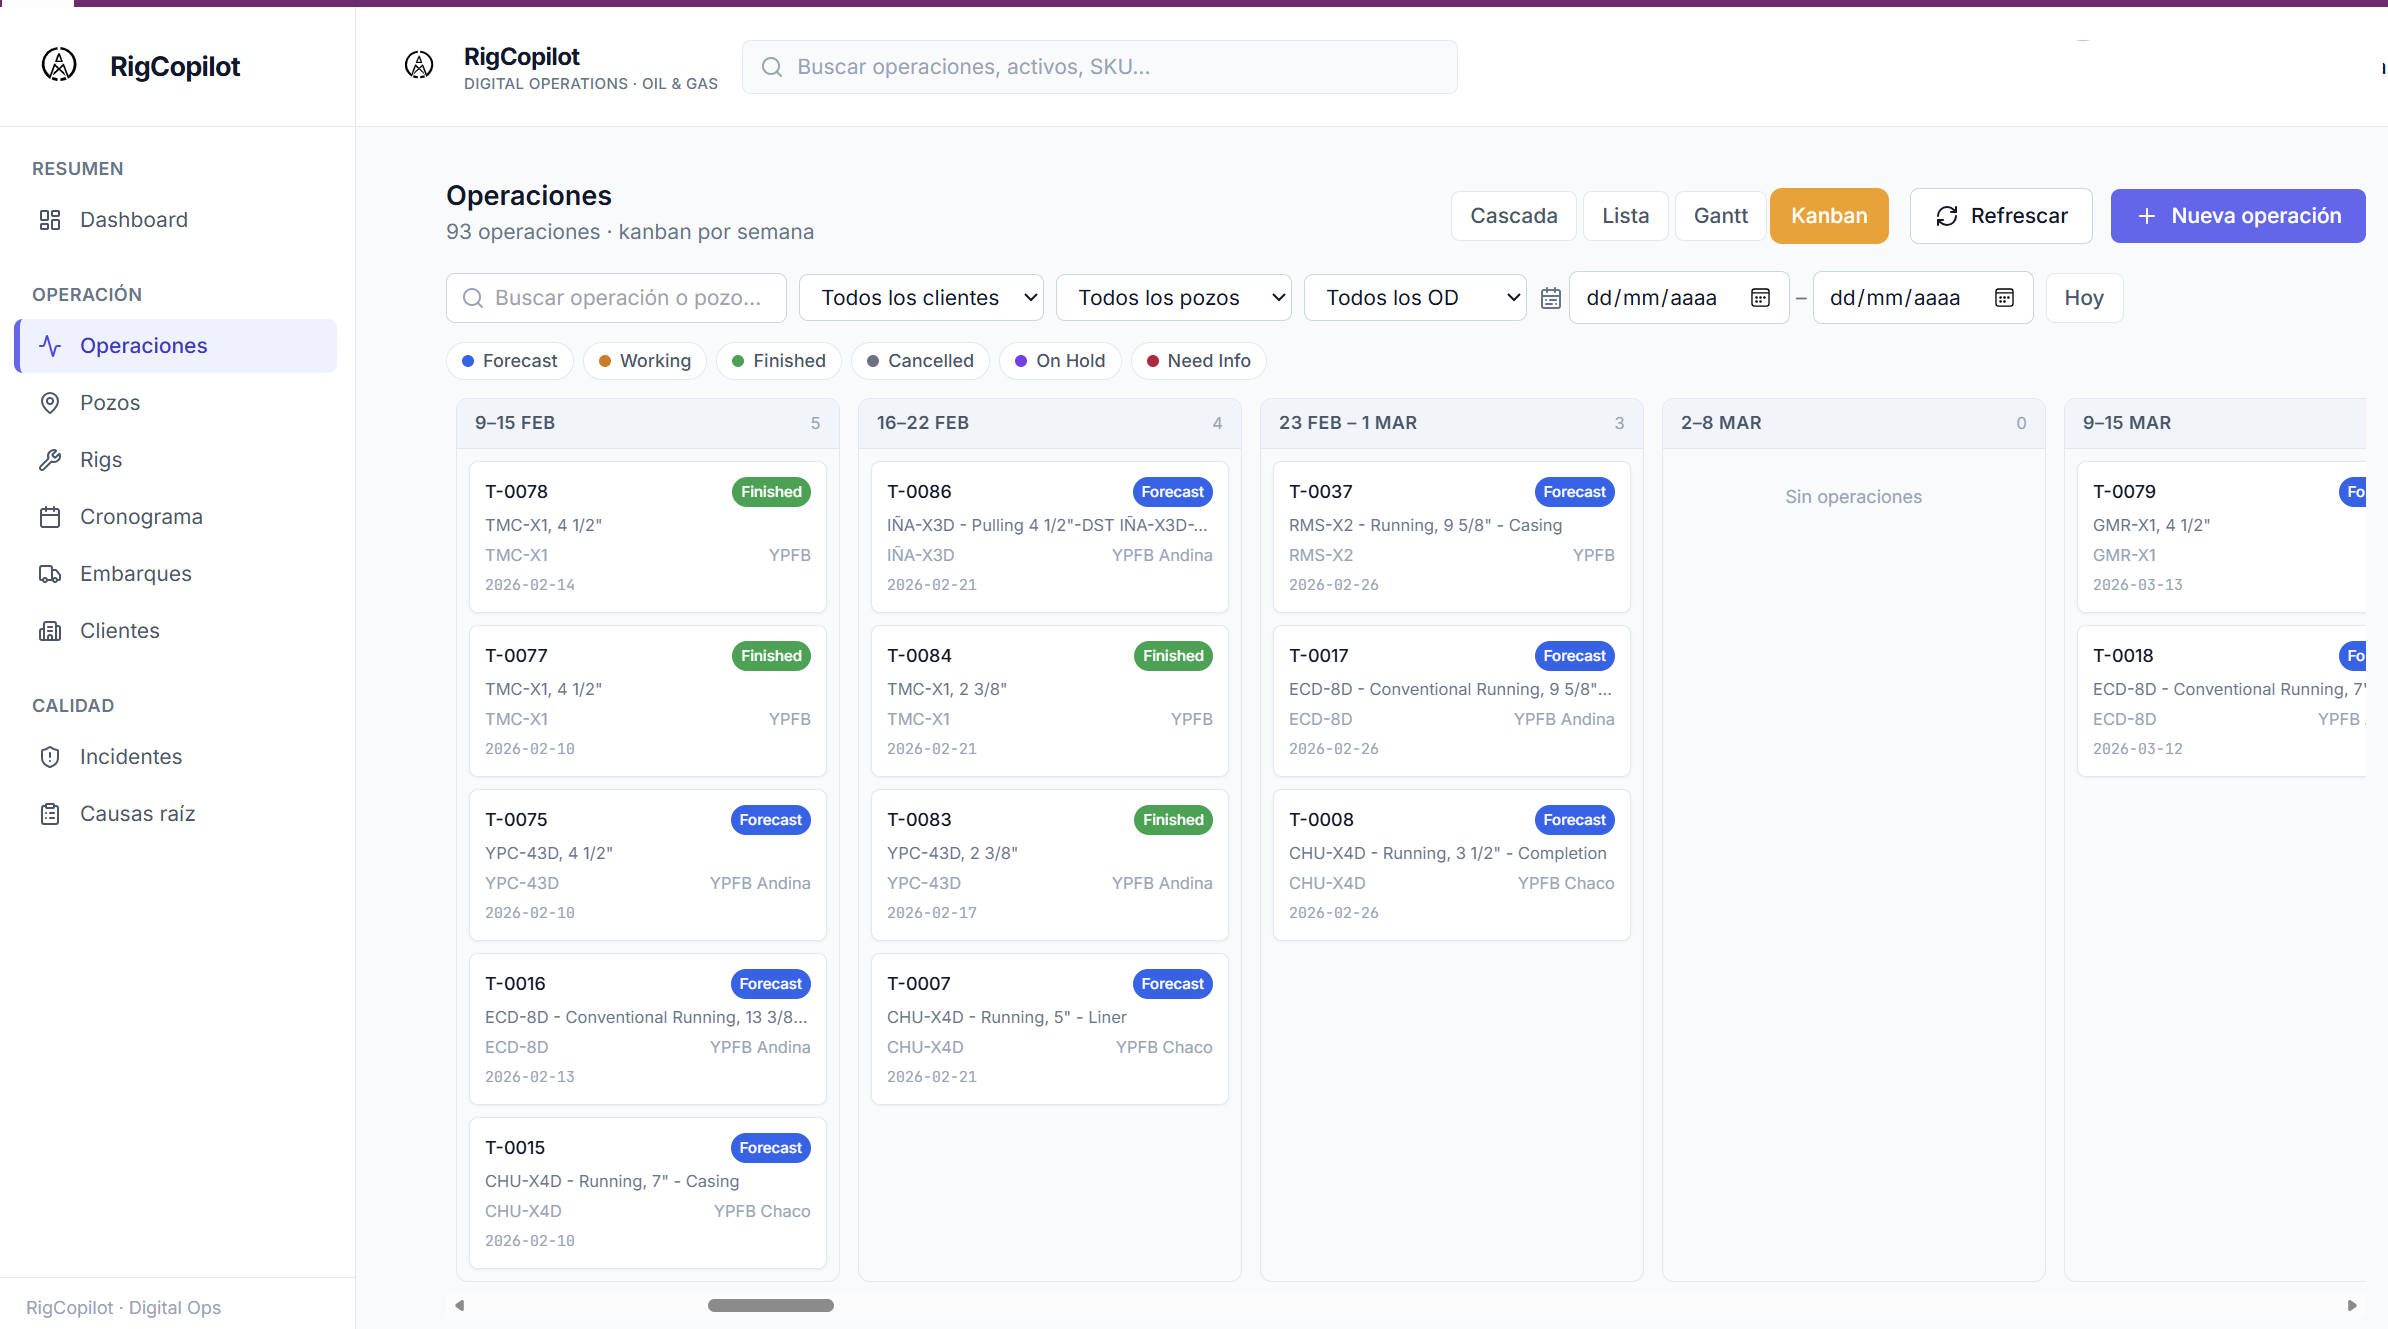Open operation card T-0008
Screen dimensions: 2388x1329
click(1452, 865)
